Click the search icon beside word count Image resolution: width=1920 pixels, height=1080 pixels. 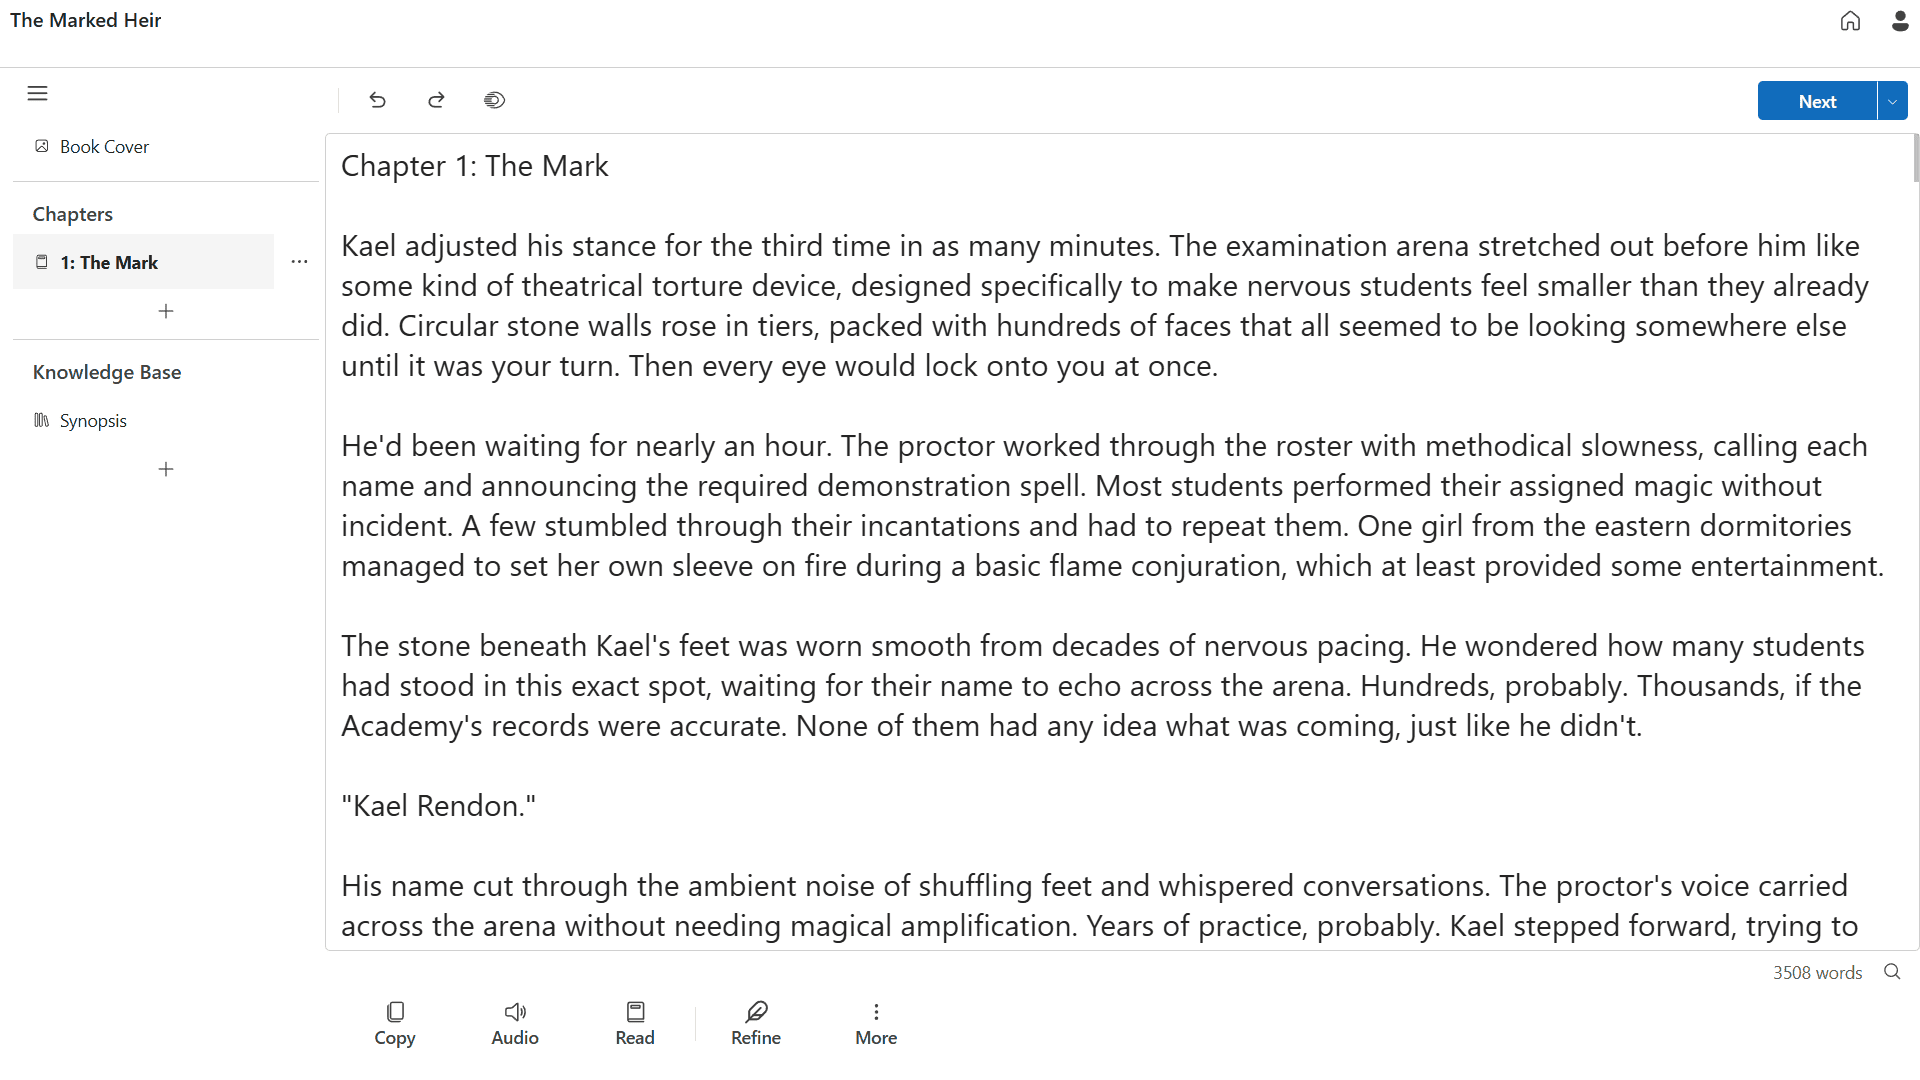click(x=1892, y=972)
